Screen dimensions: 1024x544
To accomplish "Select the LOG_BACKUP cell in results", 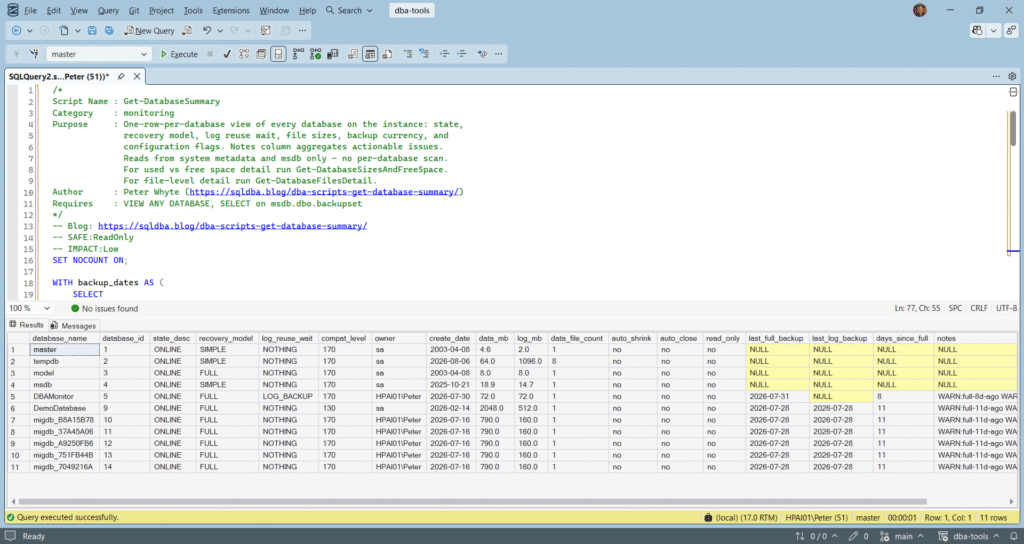I will click(287, 396).
